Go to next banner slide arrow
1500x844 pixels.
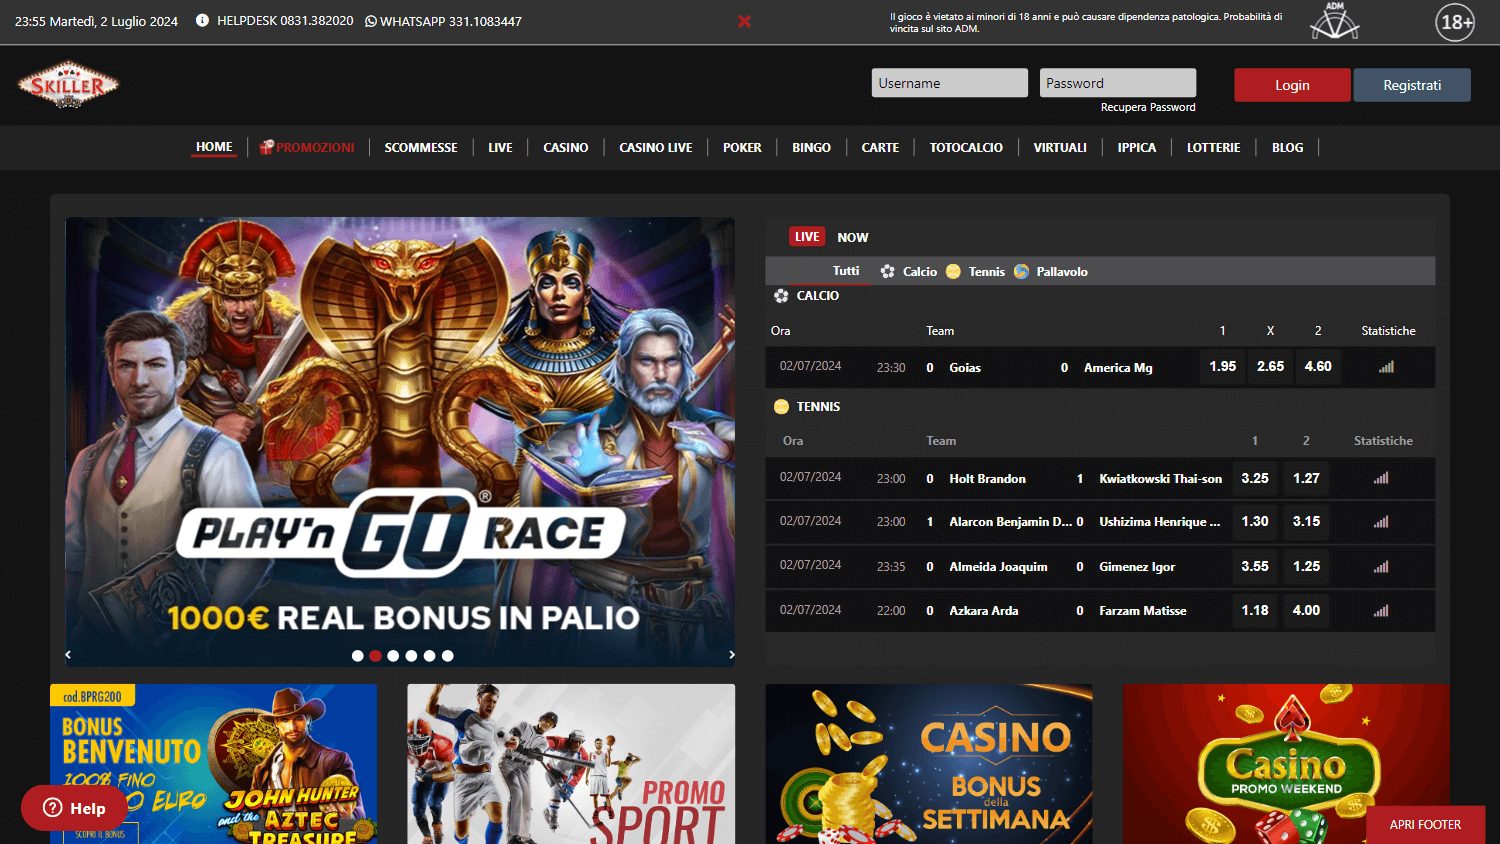pyautogui.click(x=732, y=655)
